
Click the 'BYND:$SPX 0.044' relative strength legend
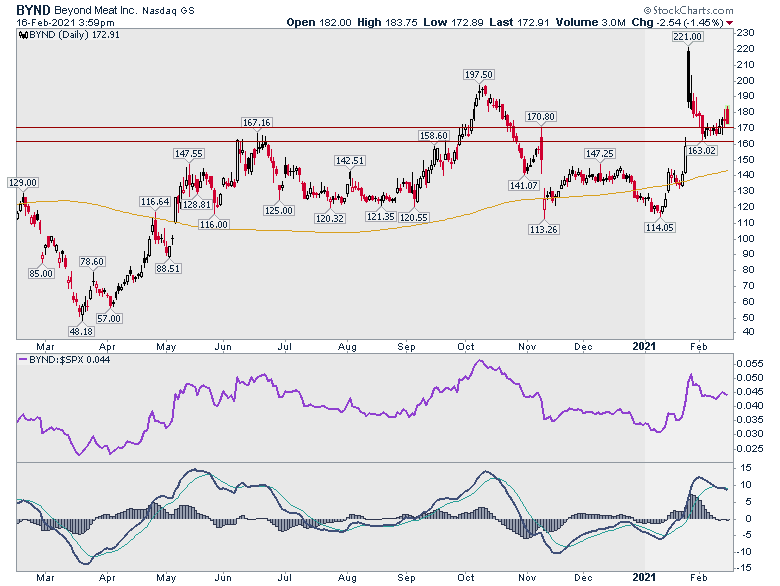pyautogui.click(x=70, y=360)
